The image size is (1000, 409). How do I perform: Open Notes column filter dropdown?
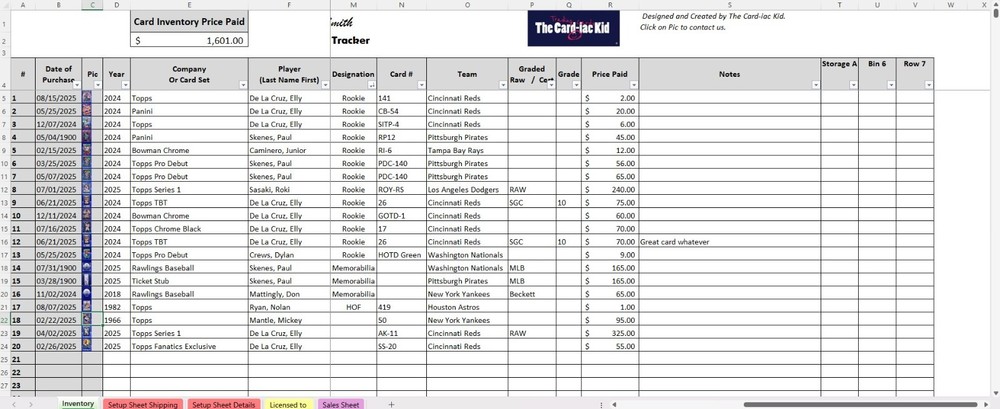(x=815, y=85)
